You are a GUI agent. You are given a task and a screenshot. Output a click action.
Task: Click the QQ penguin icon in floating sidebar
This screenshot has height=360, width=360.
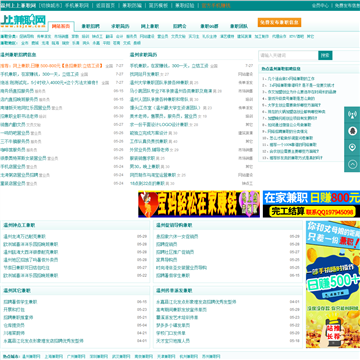(x=352, y=131)
